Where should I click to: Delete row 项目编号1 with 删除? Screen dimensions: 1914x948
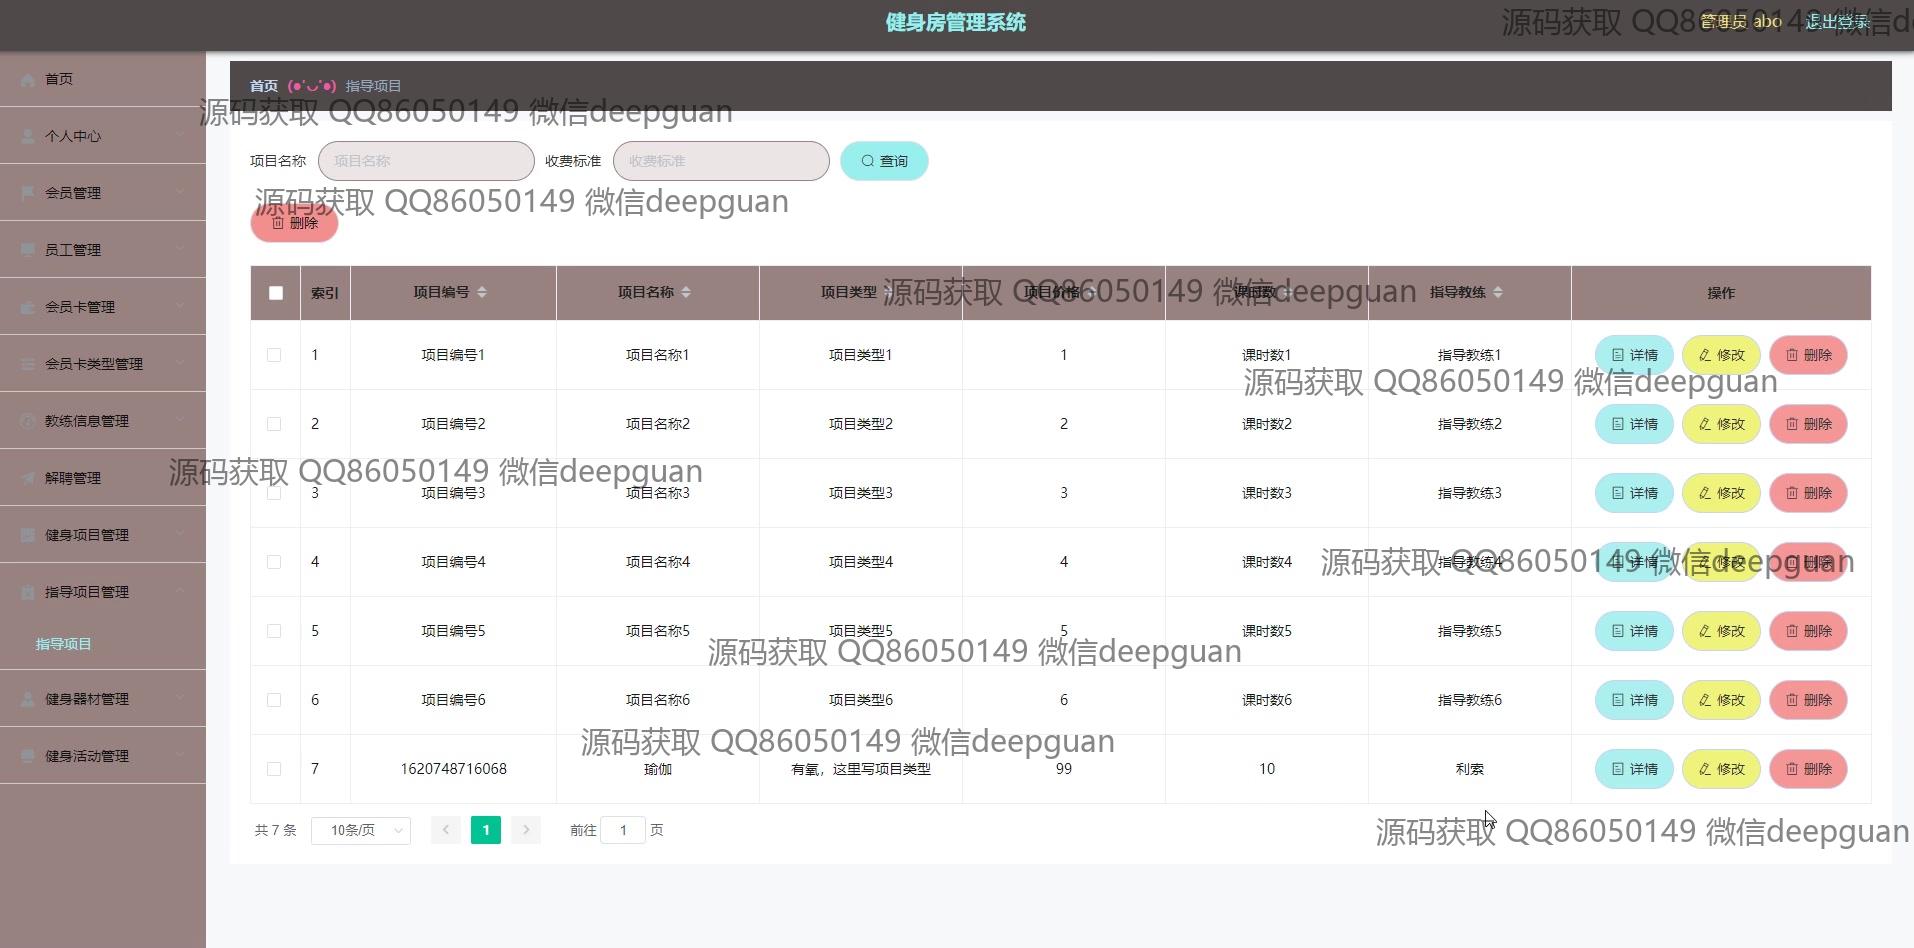click(1808, 355)
